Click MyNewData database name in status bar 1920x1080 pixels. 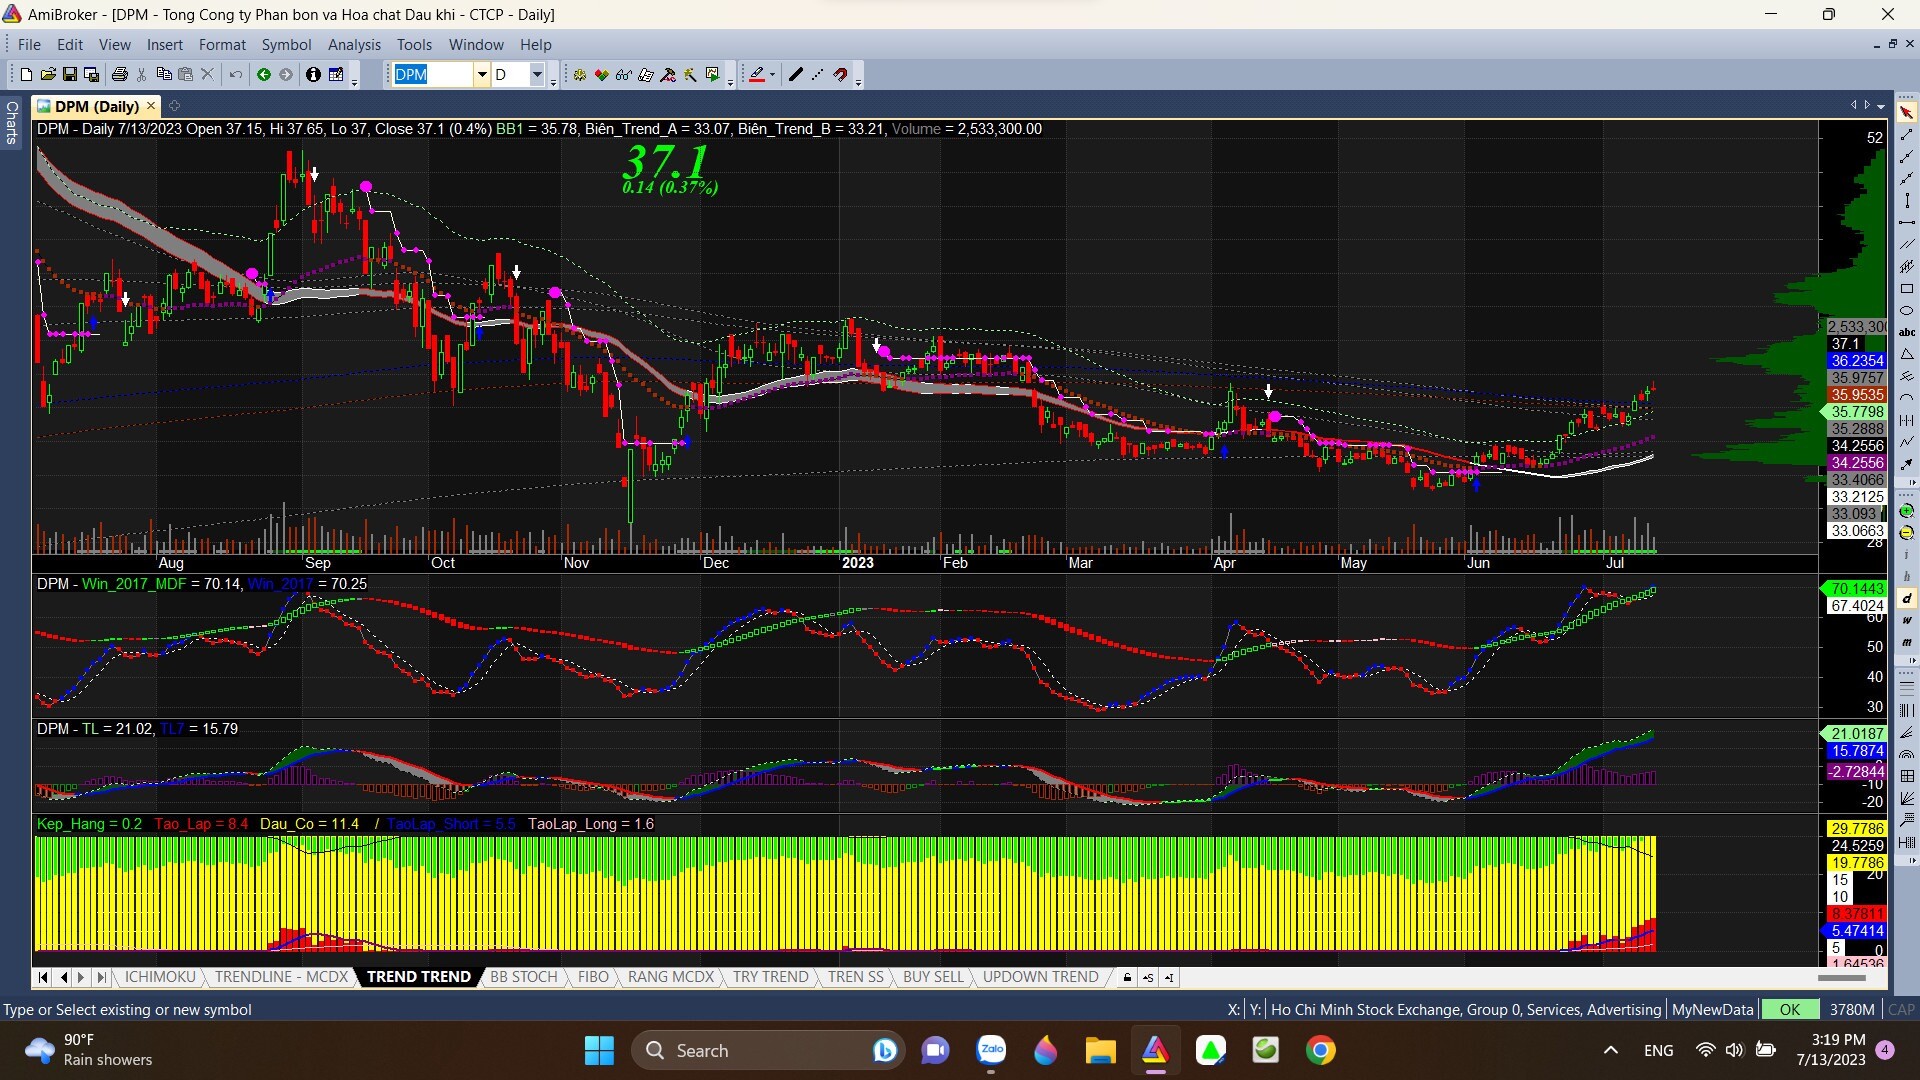1712,1009
